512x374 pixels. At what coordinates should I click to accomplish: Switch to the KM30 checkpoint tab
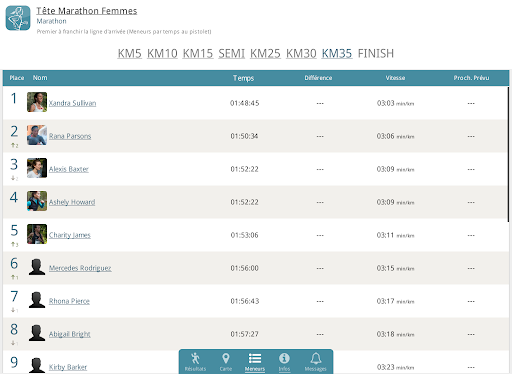pyautogui.click(x=301, y=53)
